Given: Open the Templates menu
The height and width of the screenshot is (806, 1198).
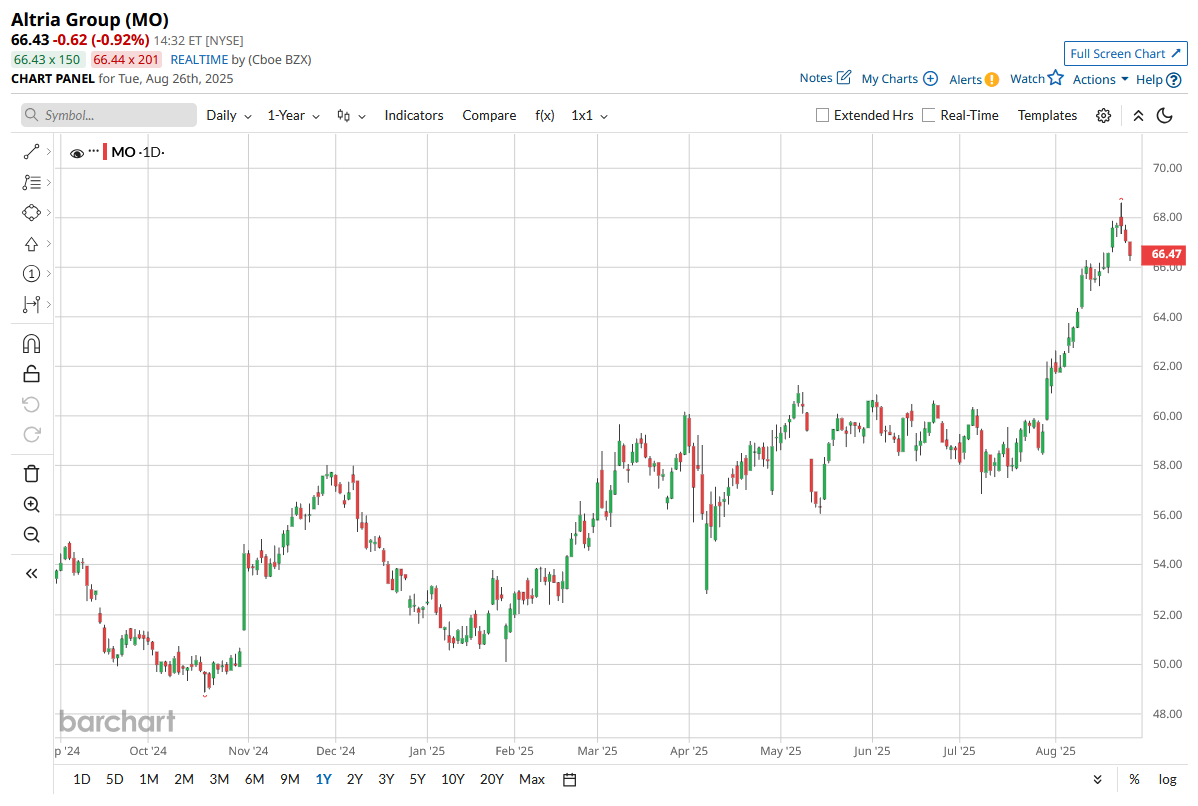Looking at the screenshot, I should [1047, 115].
